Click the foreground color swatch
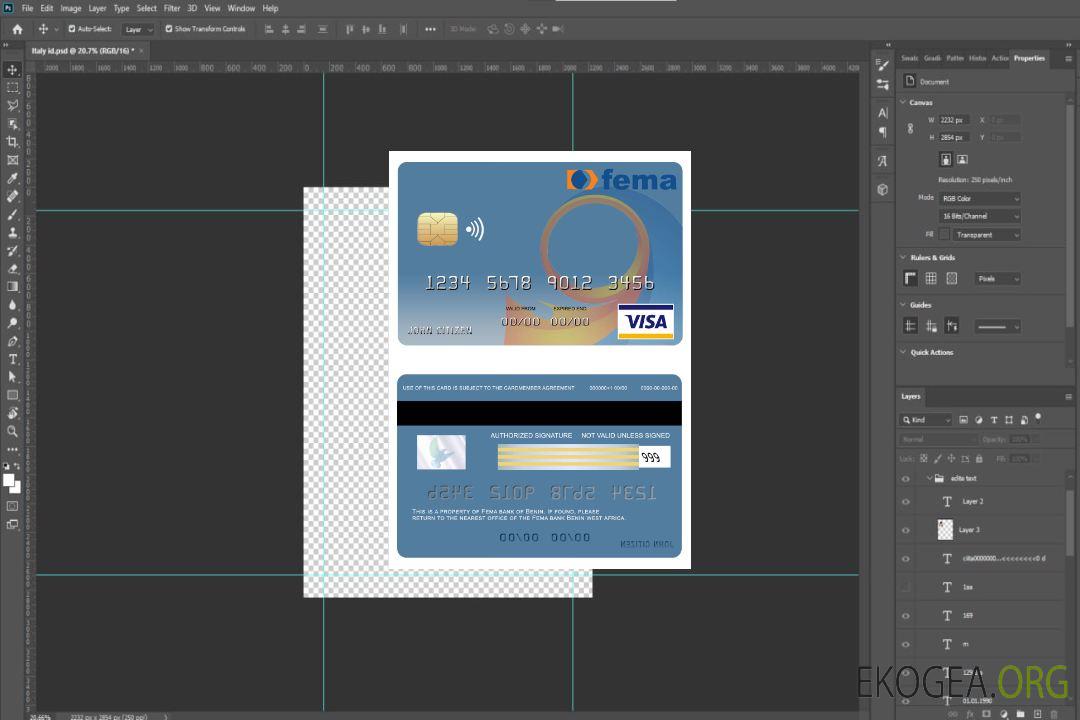1080x720 pixels. point(9,481)
